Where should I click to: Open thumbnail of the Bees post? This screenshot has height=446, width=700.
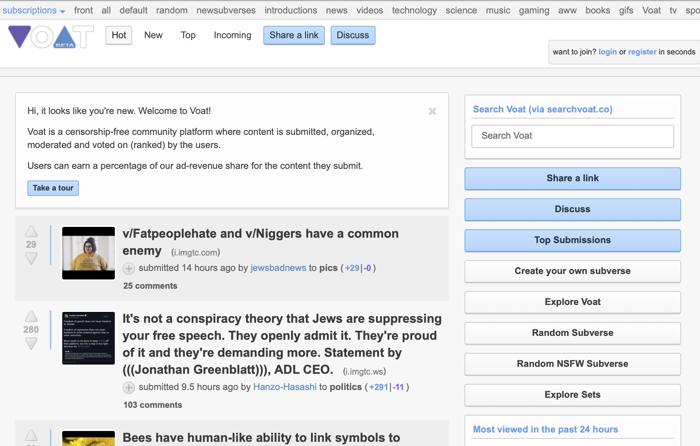[88, 438]
